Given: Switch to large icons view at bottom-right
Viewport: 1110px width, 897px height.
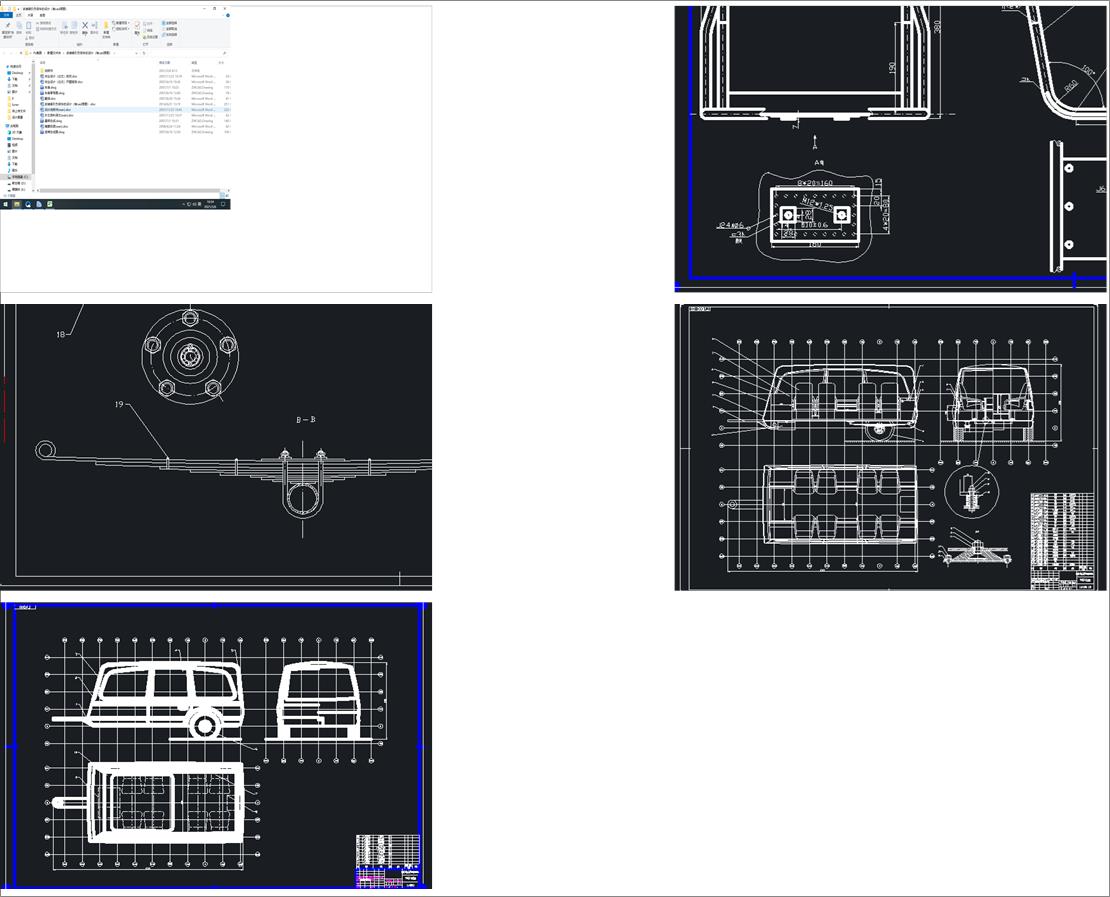Looking at the screenshot, I should coord(227,195).
